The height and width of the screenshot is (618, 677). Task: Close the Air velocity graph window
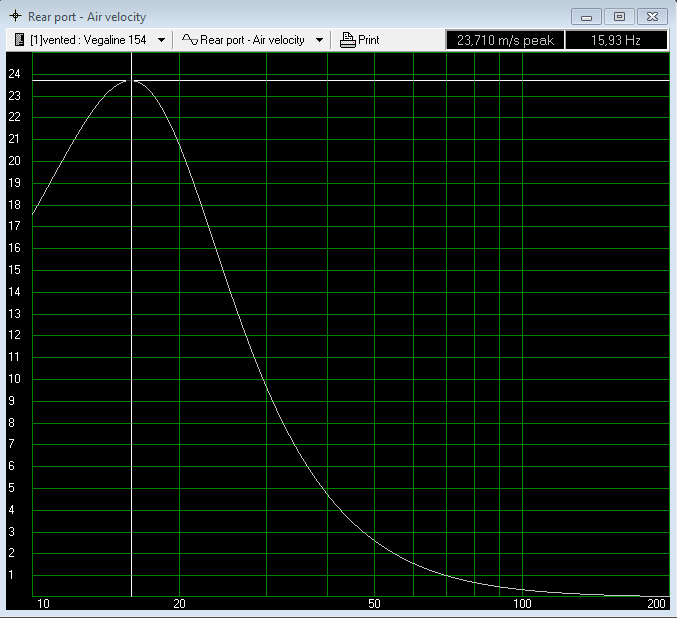652,17
